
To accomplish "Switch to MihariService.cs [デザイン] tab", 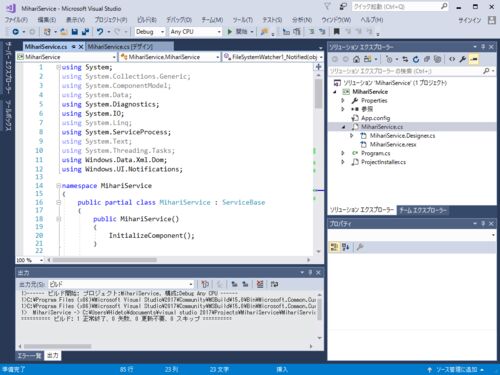I will click(120, 47).
